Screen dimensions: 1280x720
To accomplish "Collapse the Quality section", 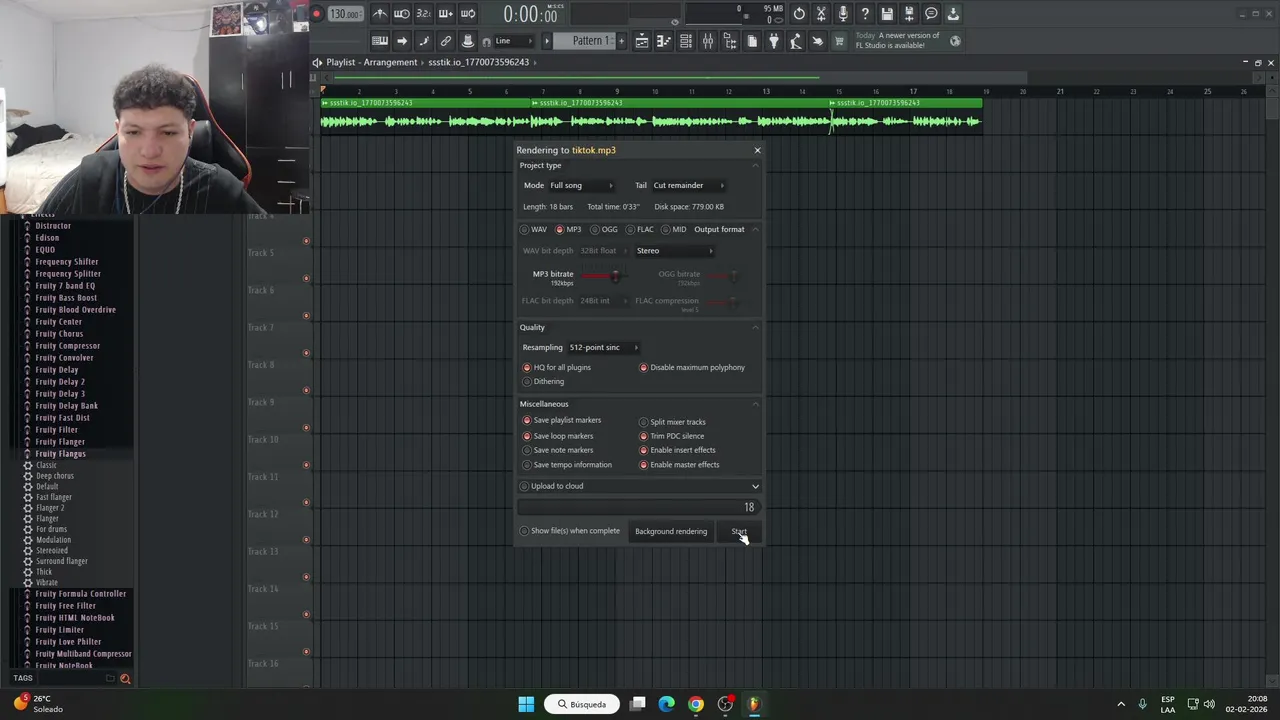I will pyautogui.click(x=755, y=327).
